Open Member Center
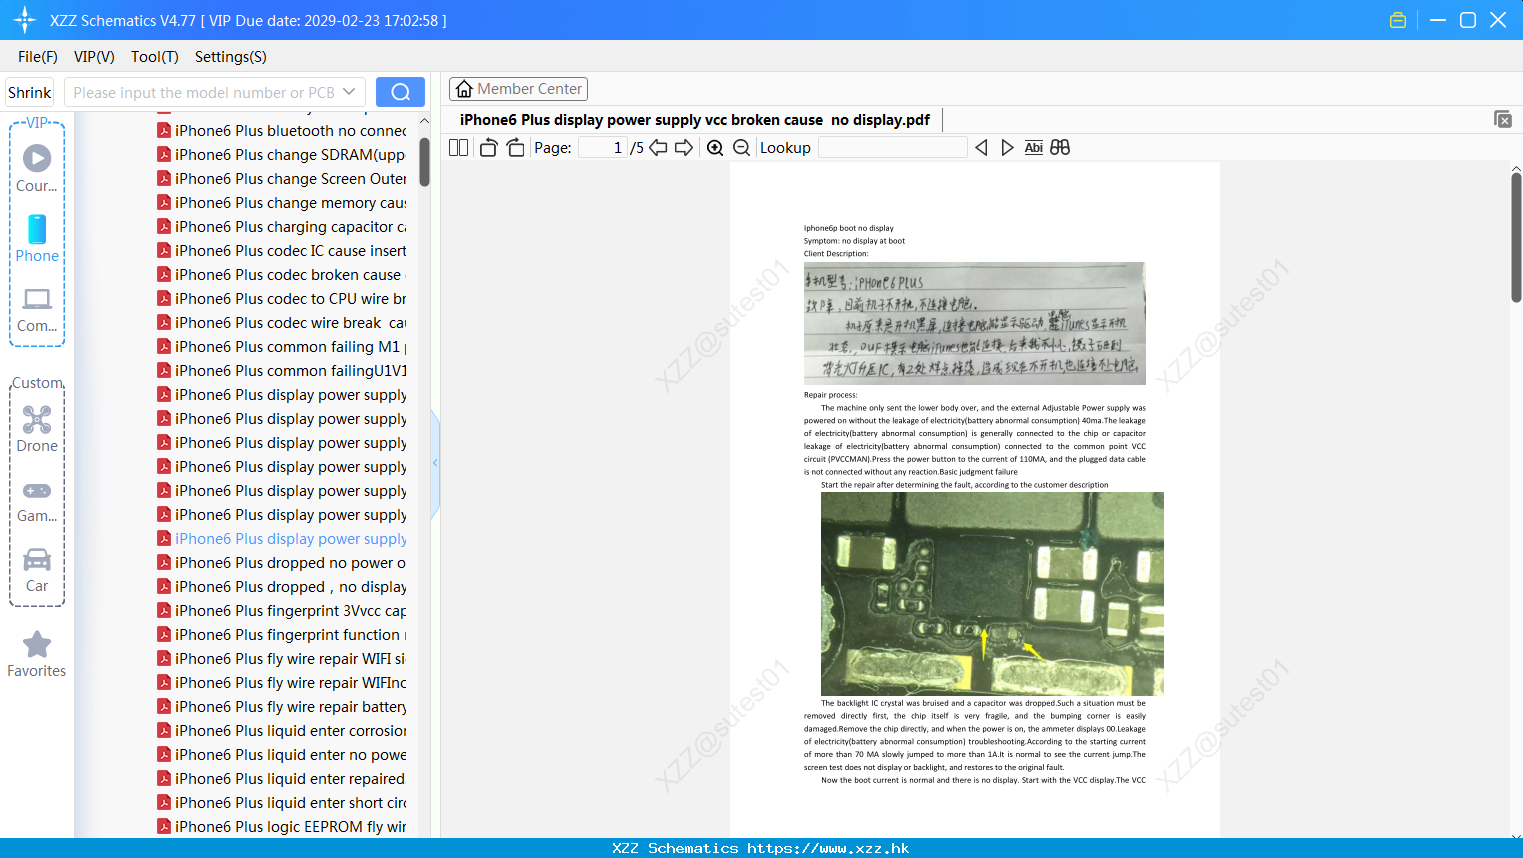Screen dimensions: 1523x858 (518, 89)
